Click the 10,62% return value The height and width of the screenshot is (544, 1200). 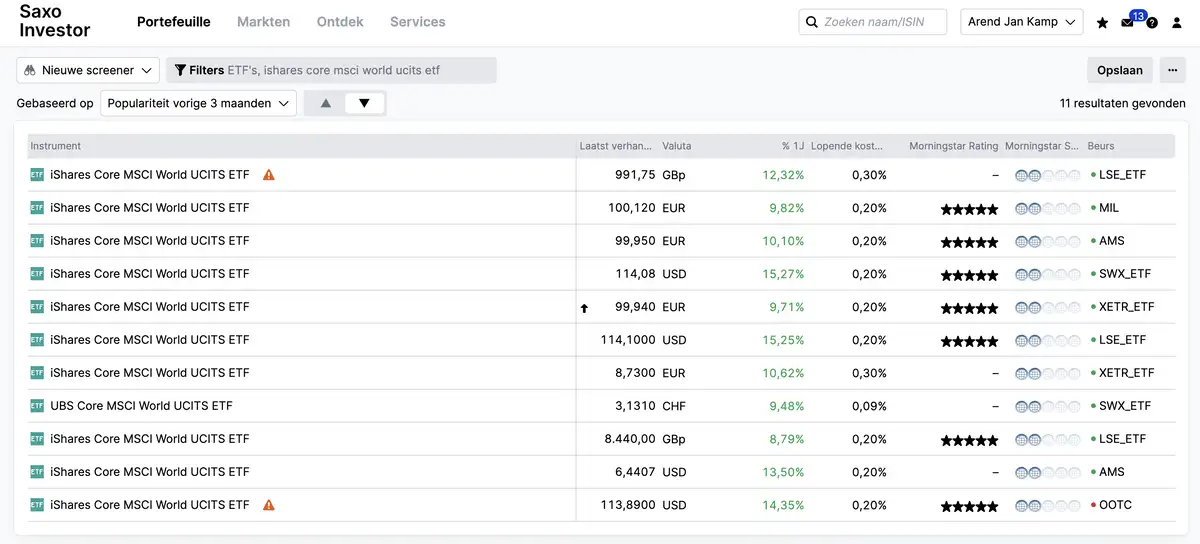(x=783, y=373)
